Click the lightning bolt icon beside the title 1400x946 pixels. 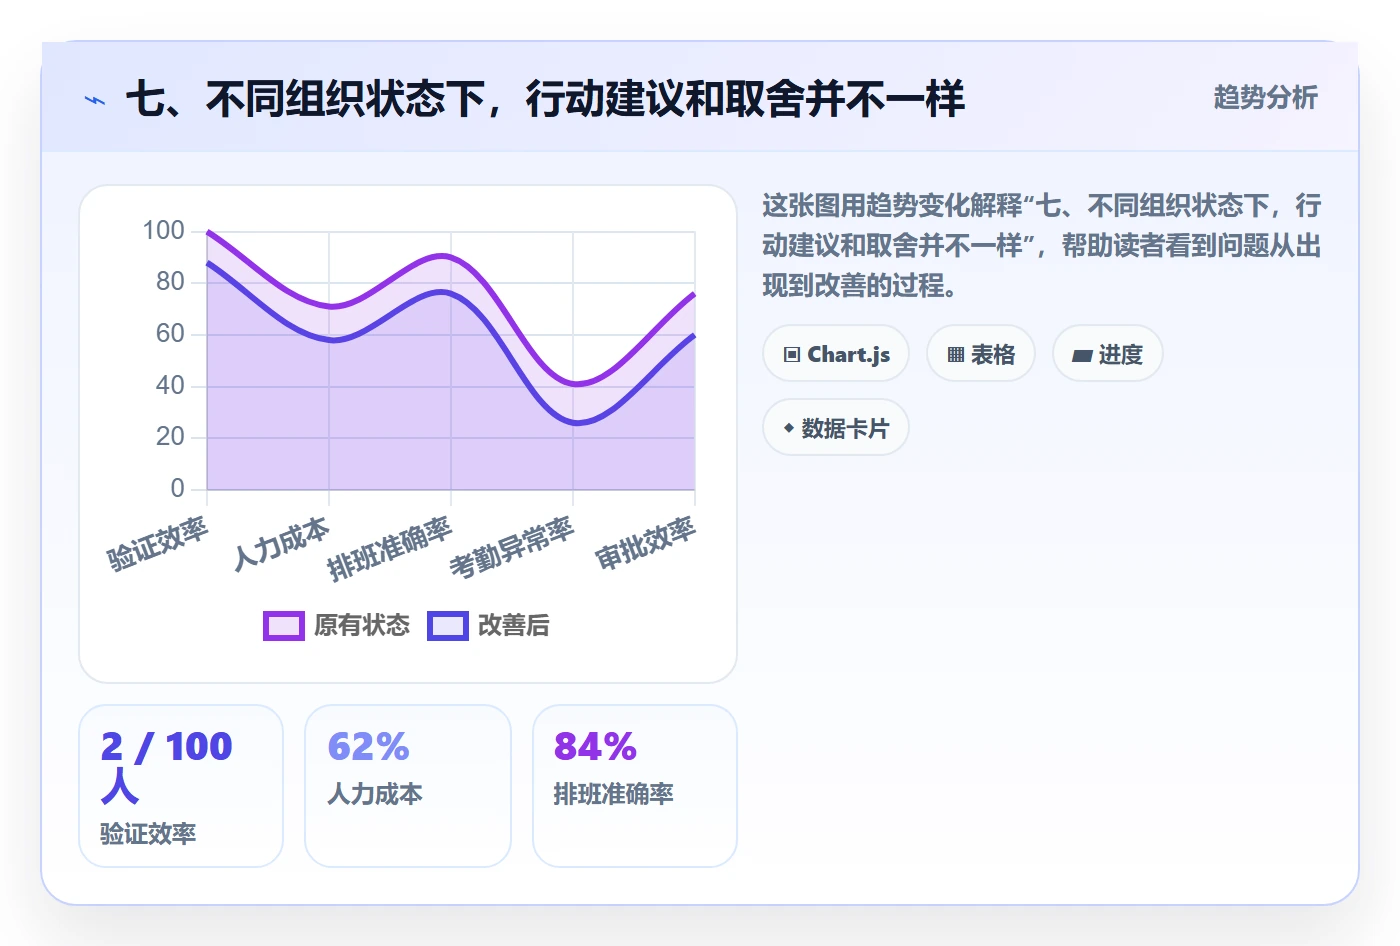(95, 100)
